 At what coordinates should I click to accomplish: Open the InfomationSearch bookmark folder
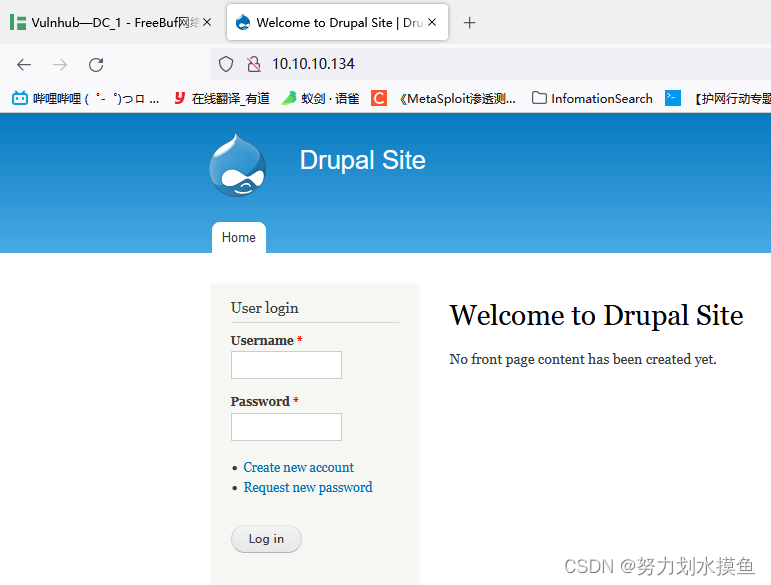pos(592,98)
